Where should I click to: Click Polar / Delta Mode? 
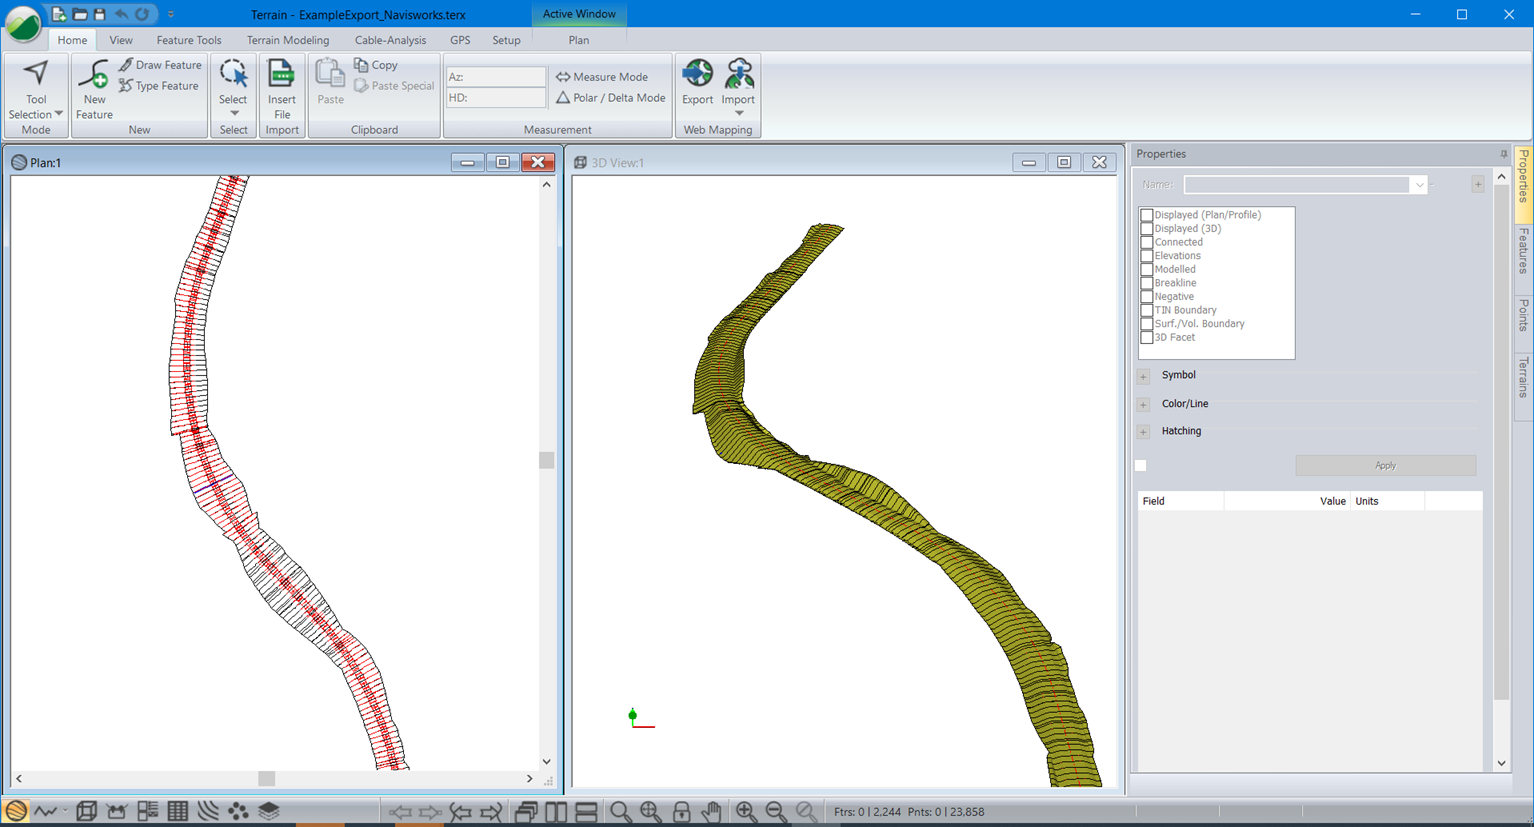tap(610, 98)
